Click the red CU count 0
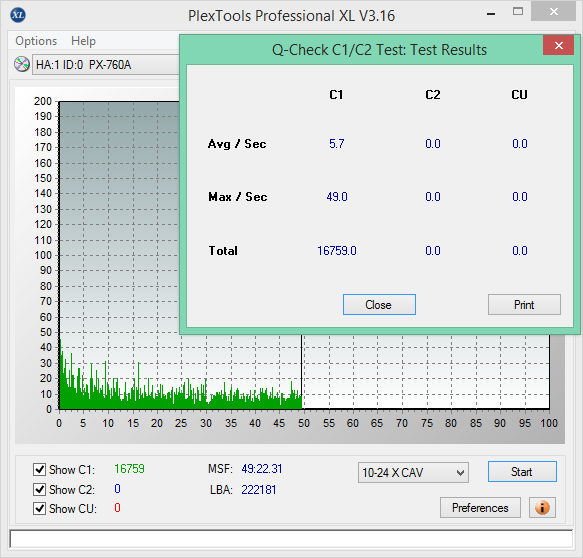Image resolution: width=583 pixels, height=558 pixels. [x=117, y=507]
